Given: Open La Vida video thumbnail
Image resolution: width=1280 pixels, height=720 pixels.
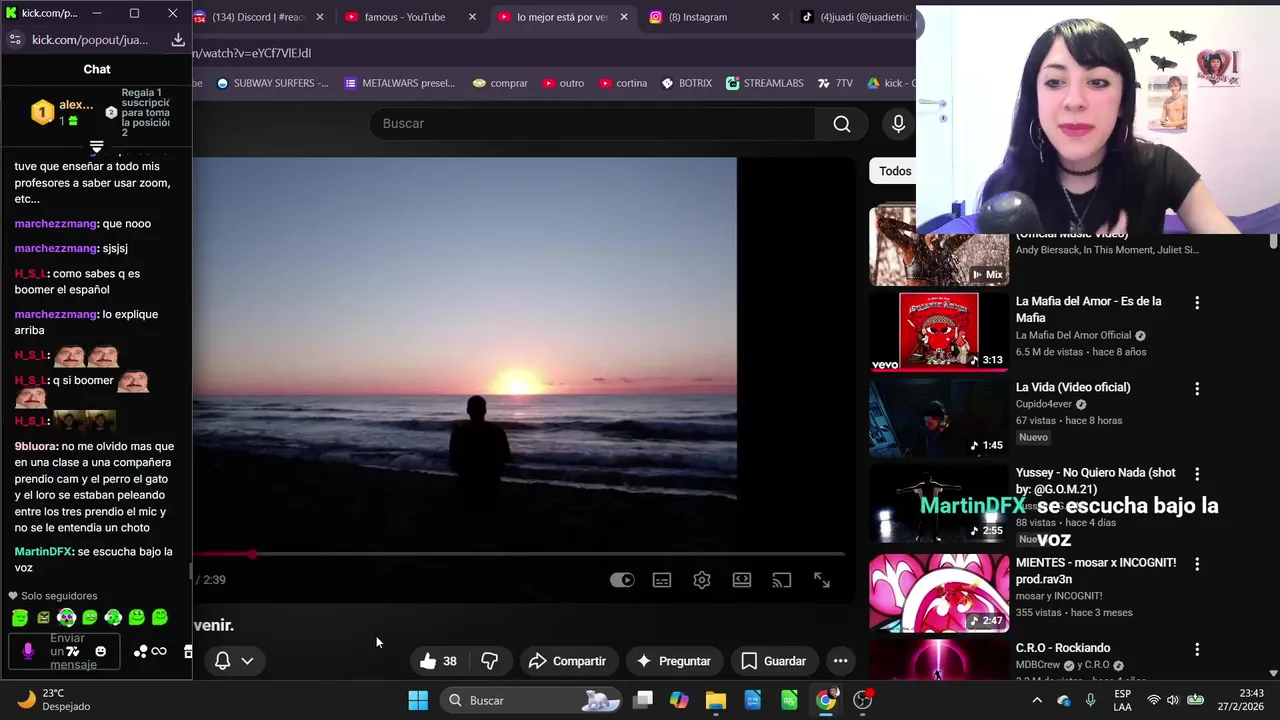Looking at the screenshot, I should (x=939, y=417).
